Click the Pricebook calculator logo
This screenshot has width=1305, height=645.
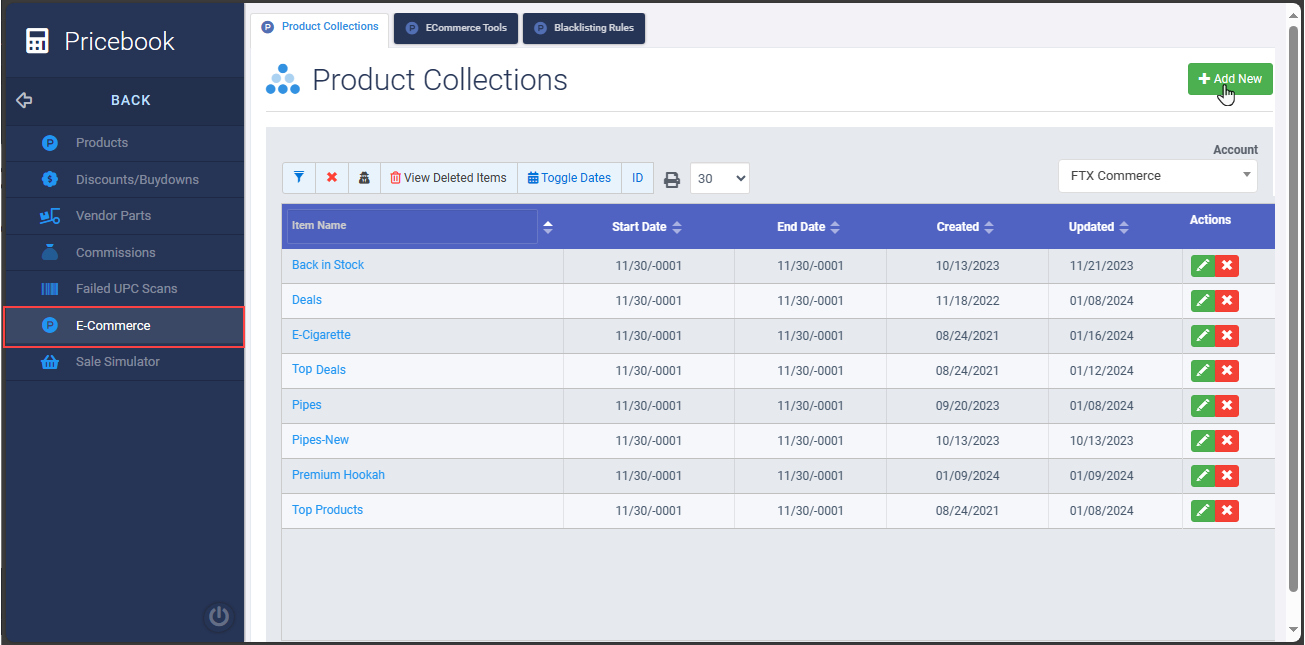click(37, 41)
